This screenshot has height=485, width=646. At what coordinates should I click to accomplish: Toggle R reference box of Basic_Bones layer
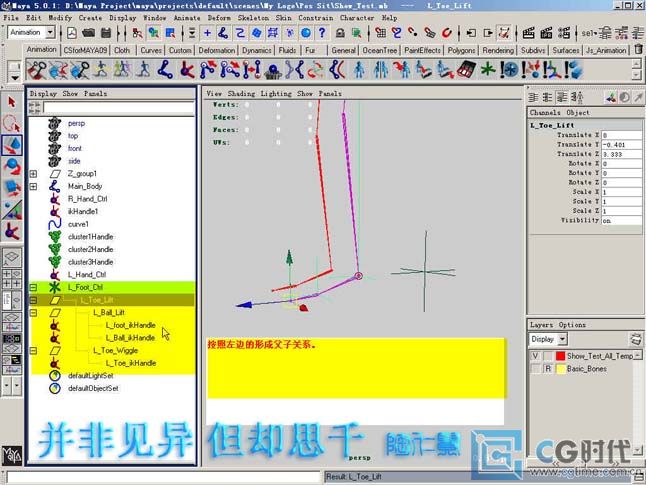pos(548,368)
